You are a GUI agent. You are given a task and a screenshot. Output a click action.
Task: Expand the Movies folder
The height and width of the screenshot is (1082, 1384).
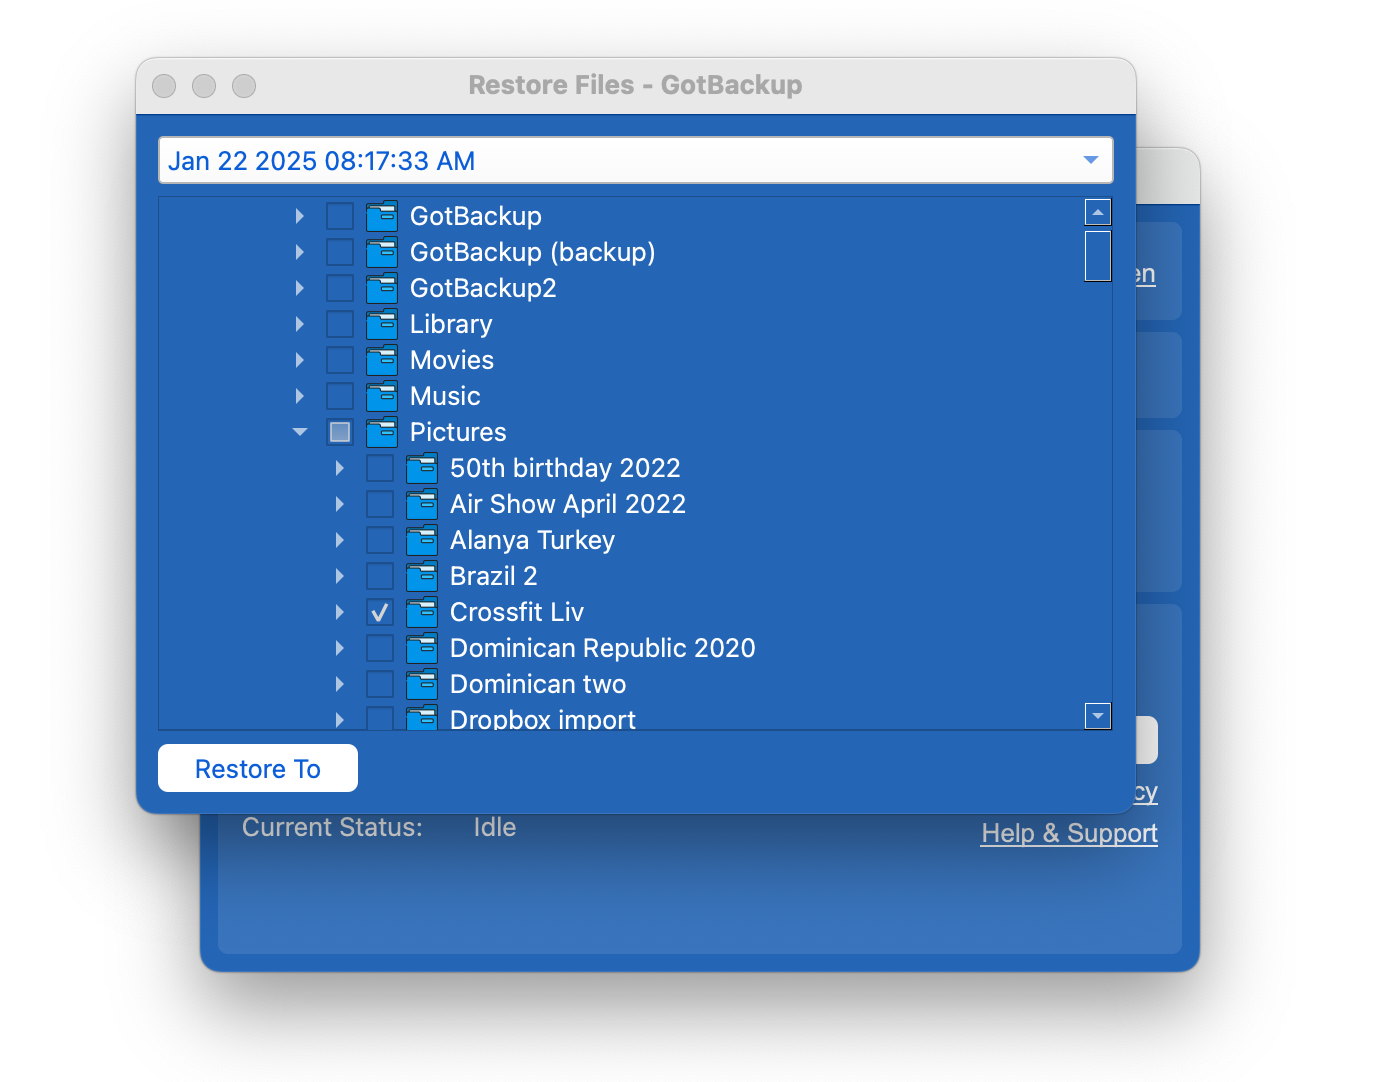tap(299, 360)
